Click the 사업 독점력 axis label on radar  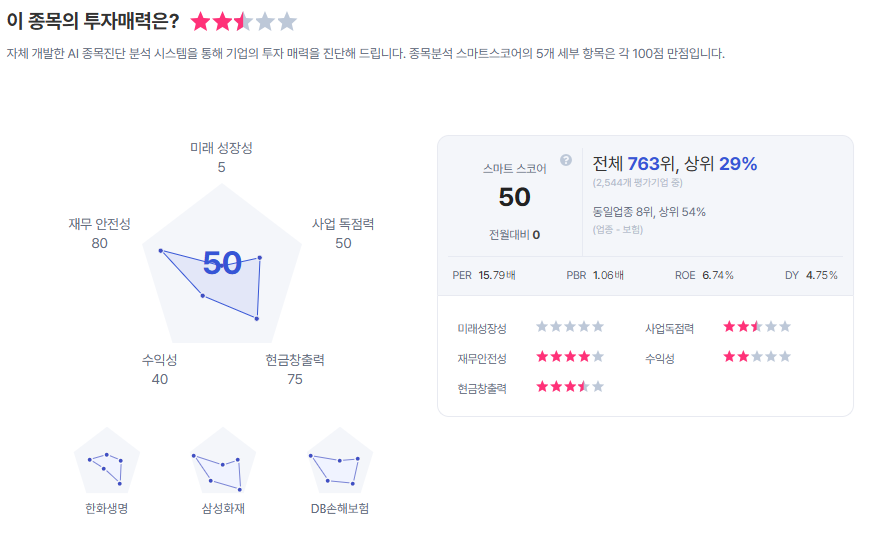click(343, 224)
